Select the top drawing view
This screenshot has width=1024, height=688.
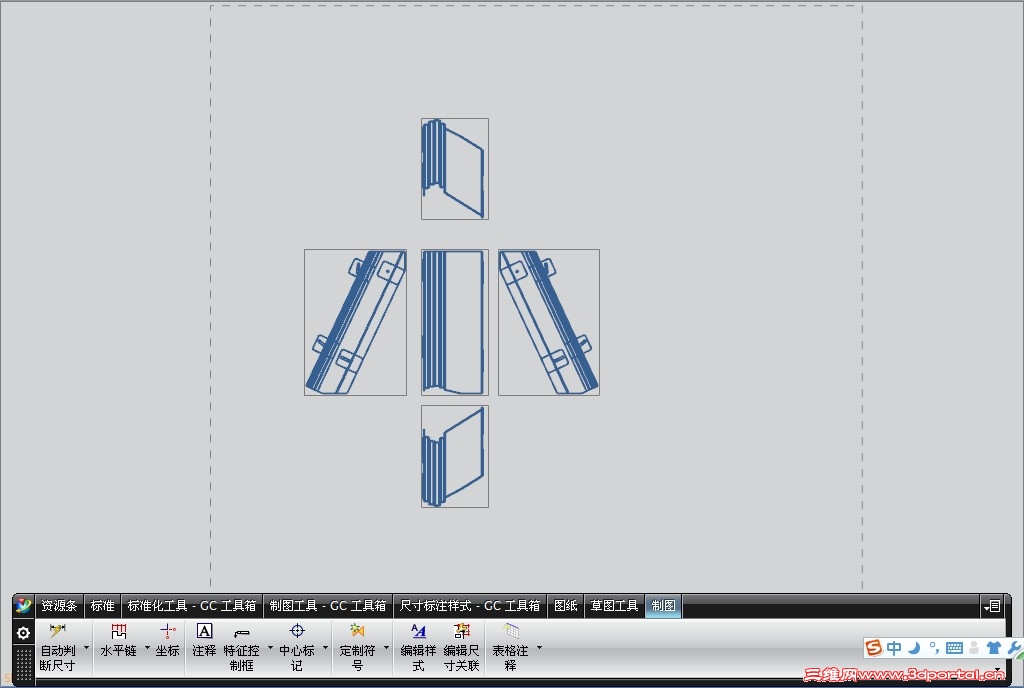pos(455,168)
